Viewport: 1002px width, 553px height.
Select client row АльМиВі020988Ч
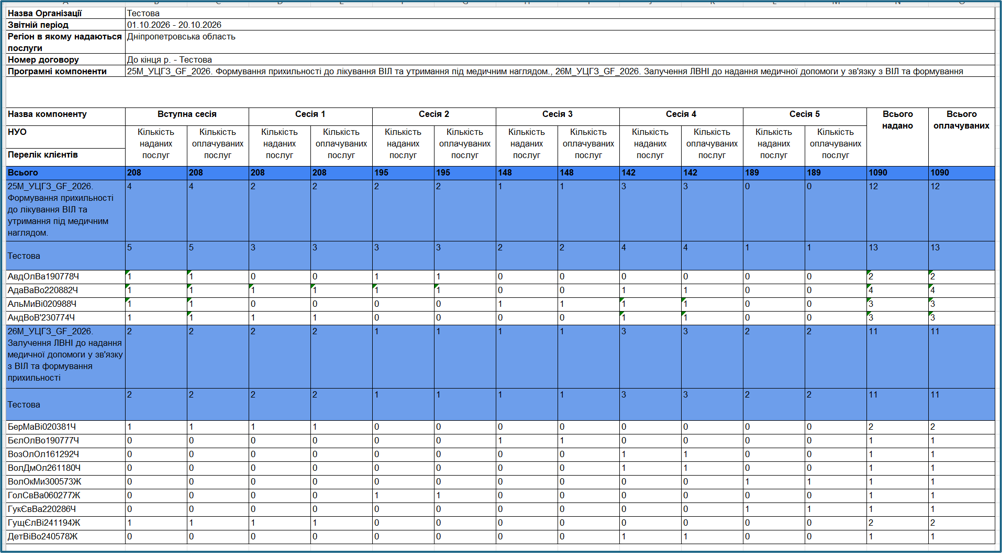point(66,304)
